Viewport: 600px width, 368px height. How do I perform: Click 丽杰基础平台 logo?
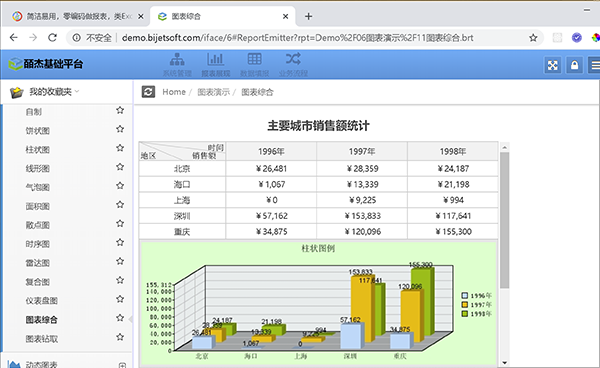click(x=46, y=64)
